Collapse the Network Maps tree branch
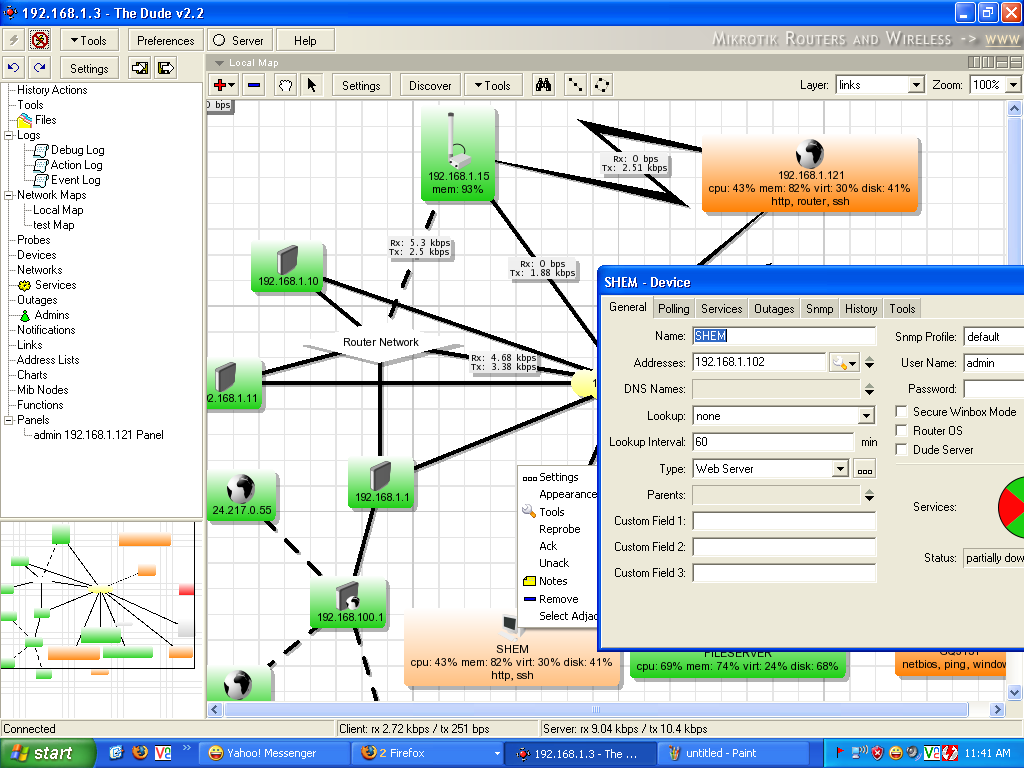The image size is (1024, 768). [8, 195]
